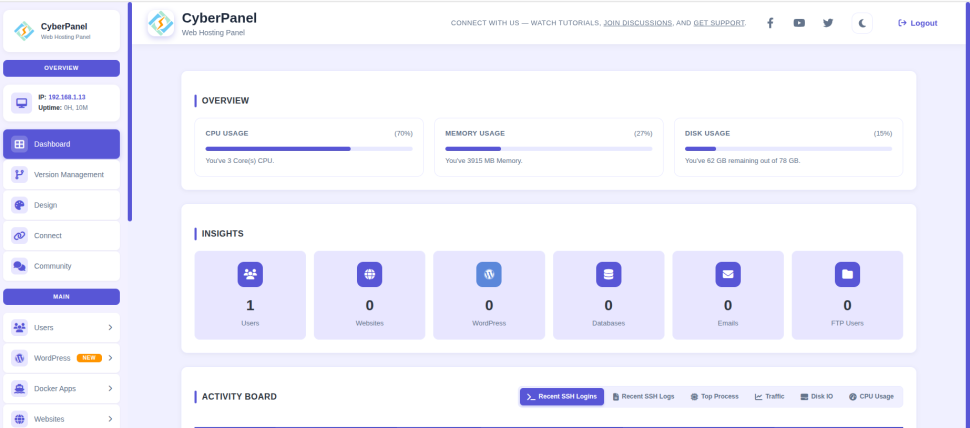Viewport: 970px width, 428px height.
Task: Click the Community chat bubbles icon
Action: [x=19, y=266]
